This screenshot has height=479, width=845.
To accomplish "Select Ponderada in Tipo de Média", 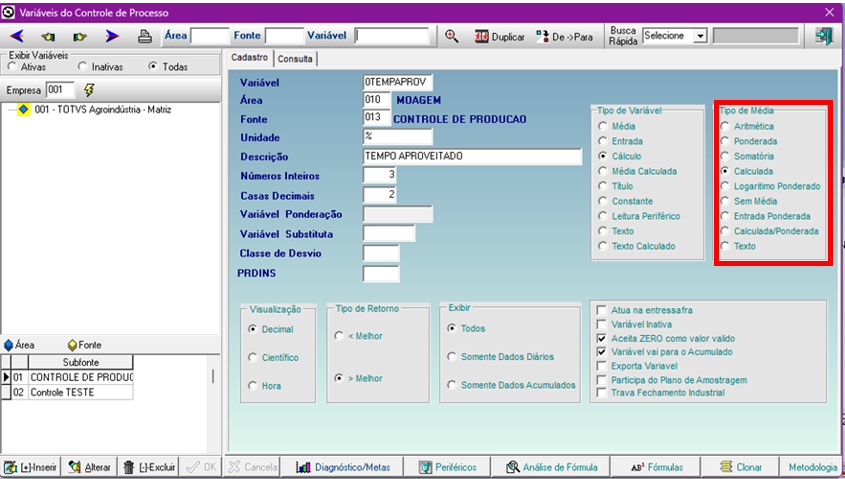I will coord(725,141).
